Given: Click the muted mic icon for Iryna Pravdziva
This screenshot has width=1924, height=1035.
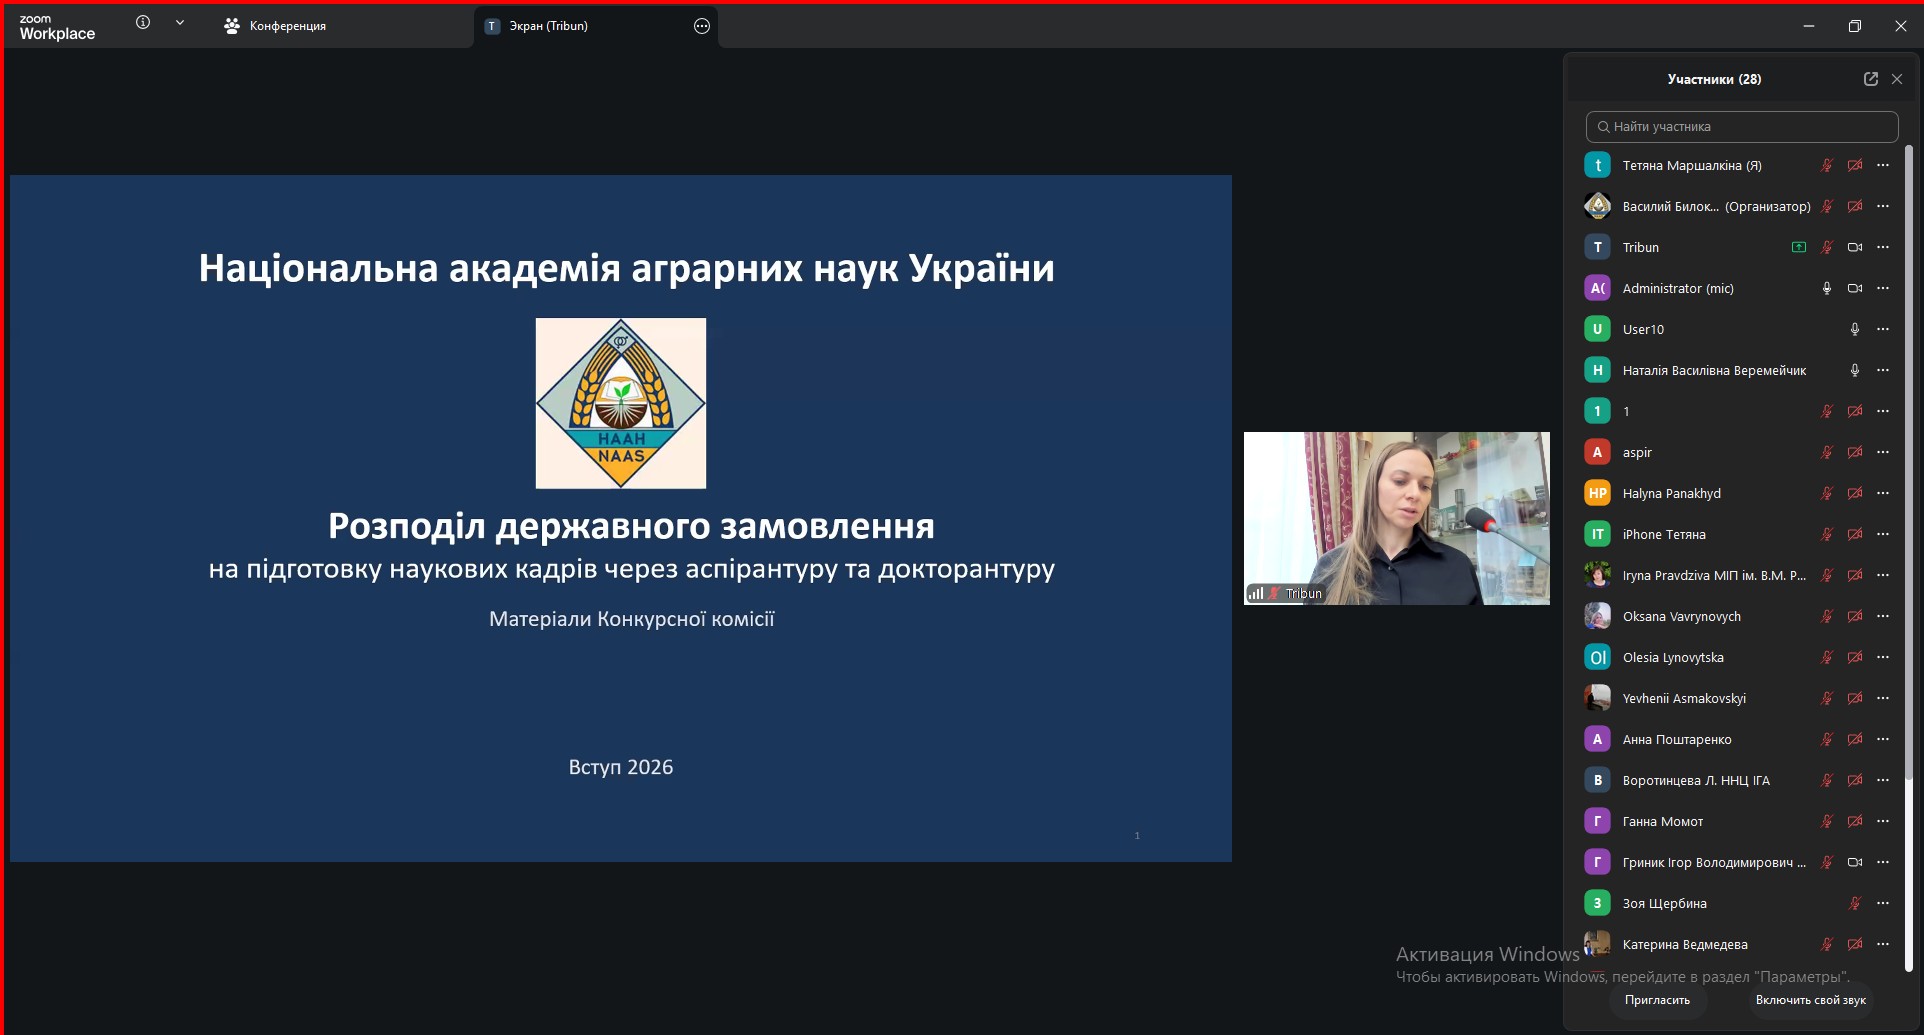Looking at the screenshot, I should [x=1827, y=575].
